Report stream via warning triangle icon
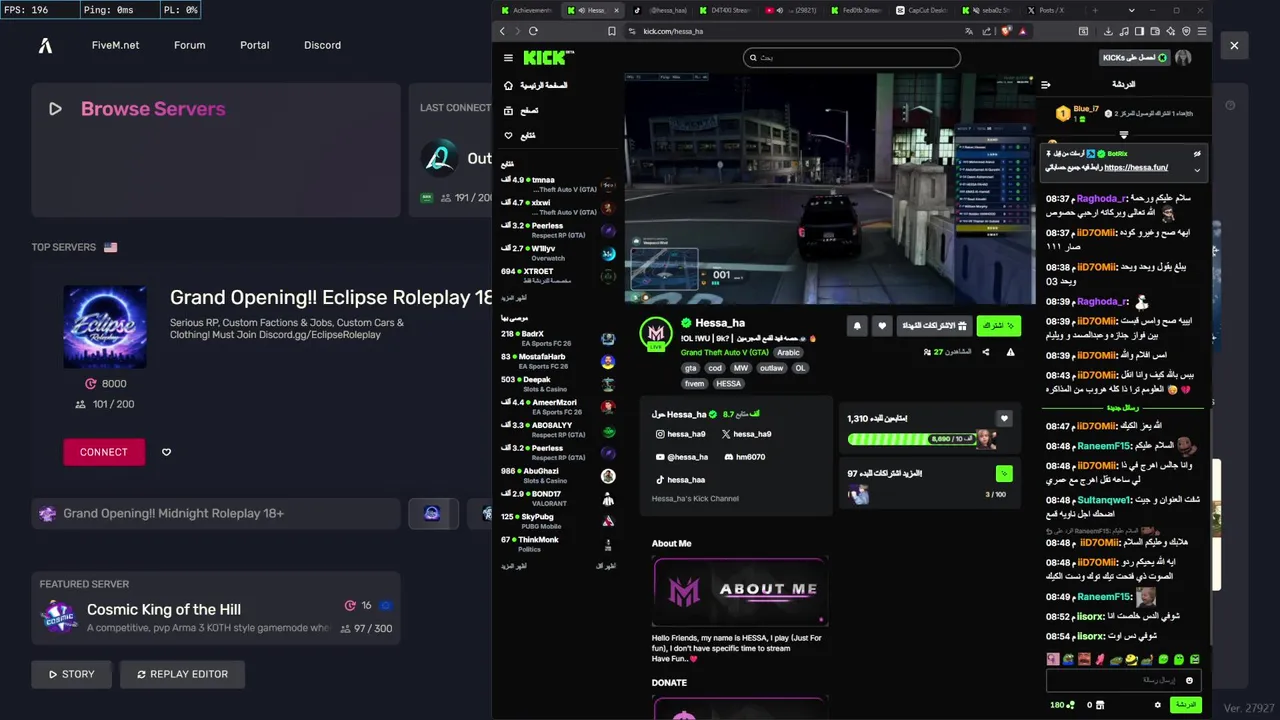 pyautogui.click(x=1010, y=352)
